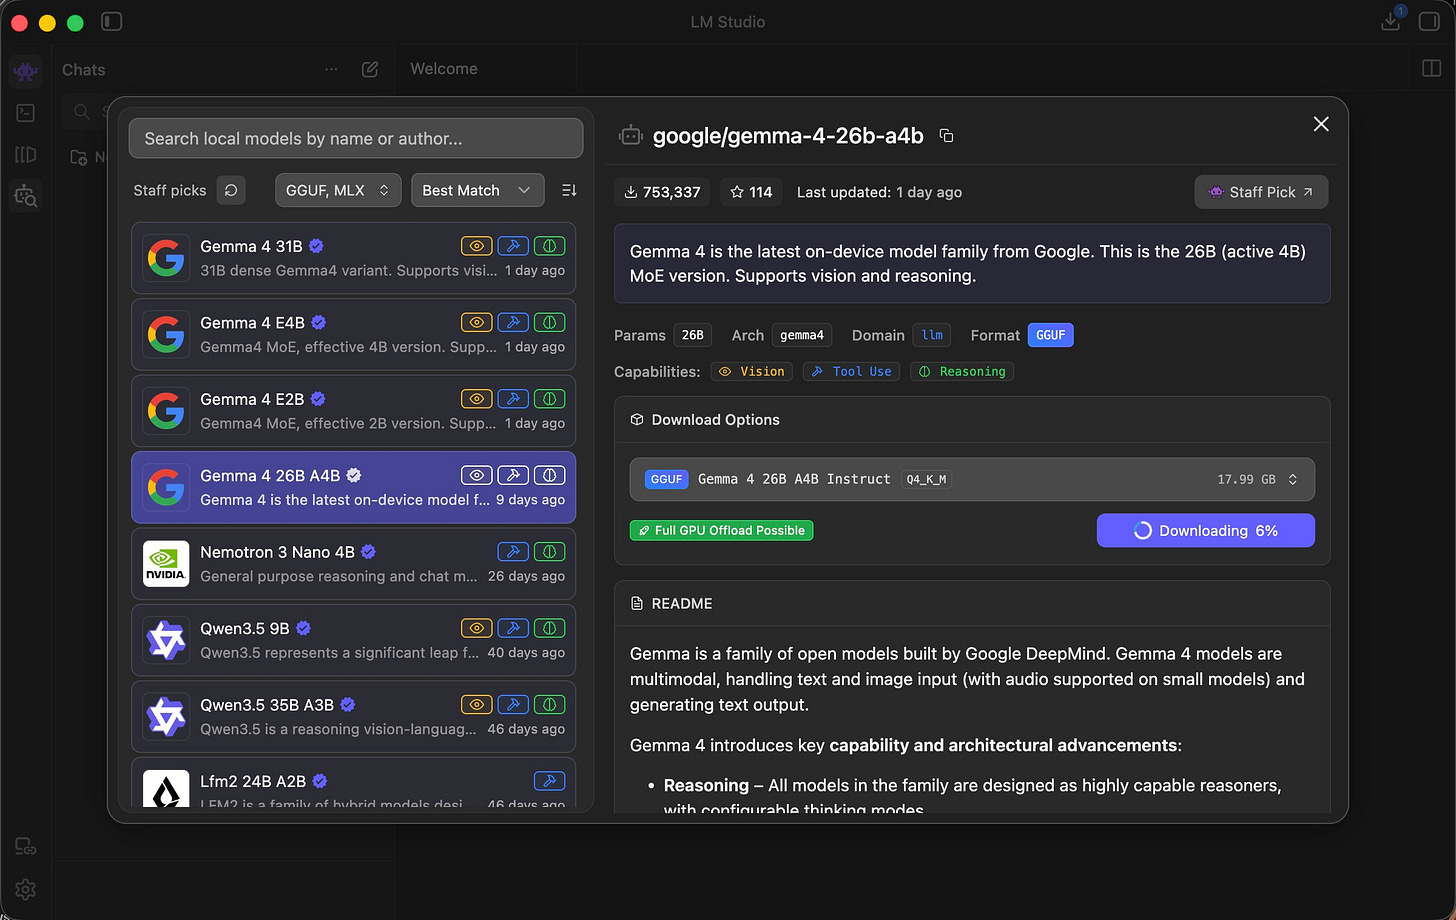Click the Last updated: 1 day ago text
The width and height of the screenshot is (1456, 920).
coord(879,192)
